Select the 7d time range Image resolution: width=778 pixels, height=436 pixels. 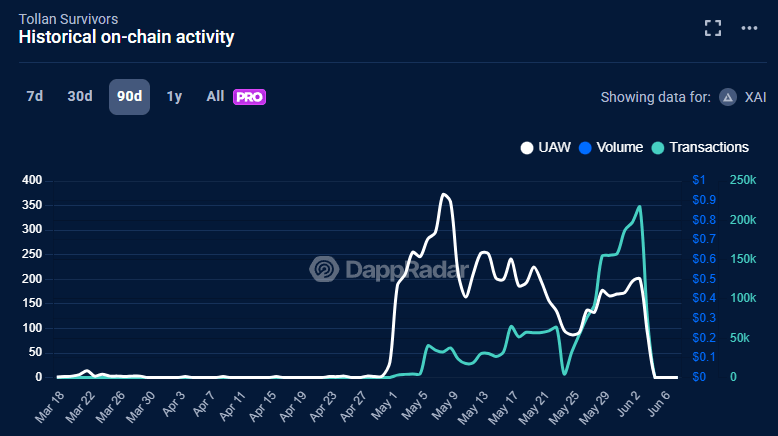click(x=35, y=96)
